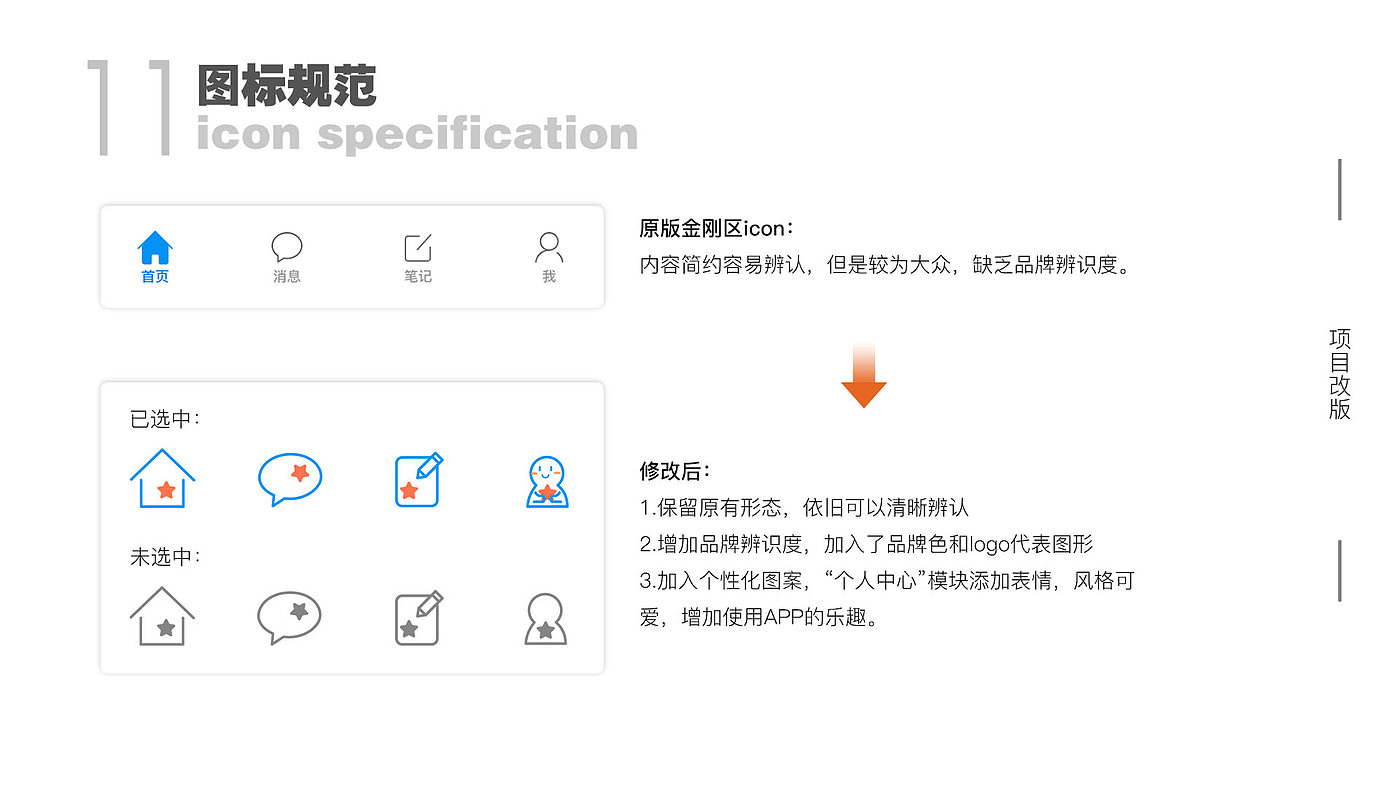Select the blue notepad with pencil icon

(419, 480)
